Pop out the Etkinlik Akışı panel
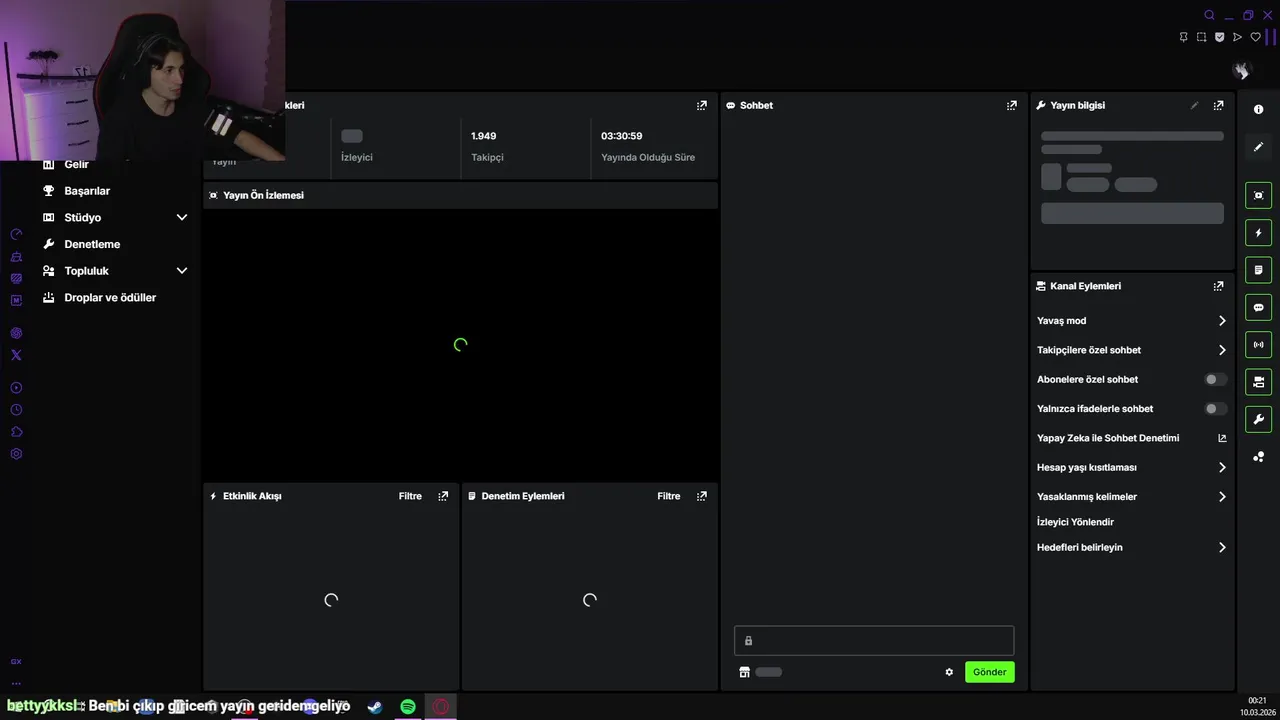The height and width of the screenshot is (720, 1280). pos(443,496)
